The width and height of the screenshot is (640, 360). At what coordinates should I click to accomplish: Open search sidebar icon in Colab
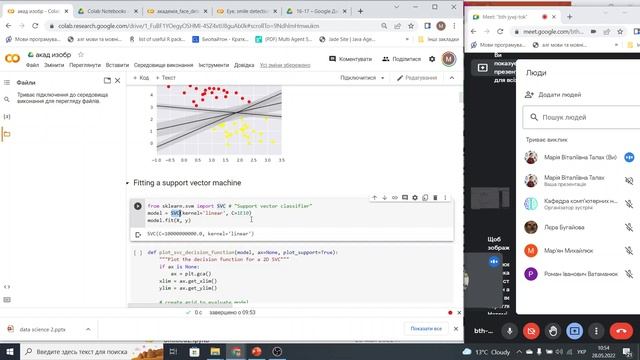pos(7,99)
